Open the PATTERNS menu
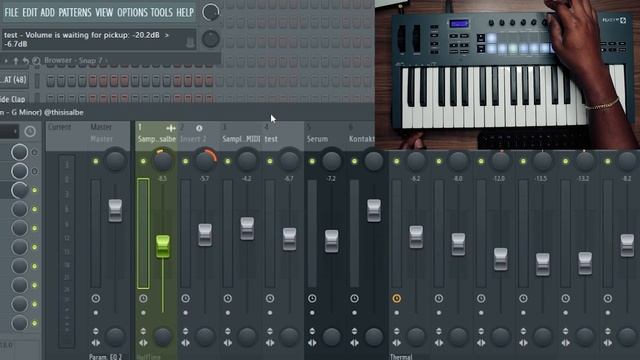Viewport: 640px width, 360px height. pyautogui.click(x=75, y=13)
